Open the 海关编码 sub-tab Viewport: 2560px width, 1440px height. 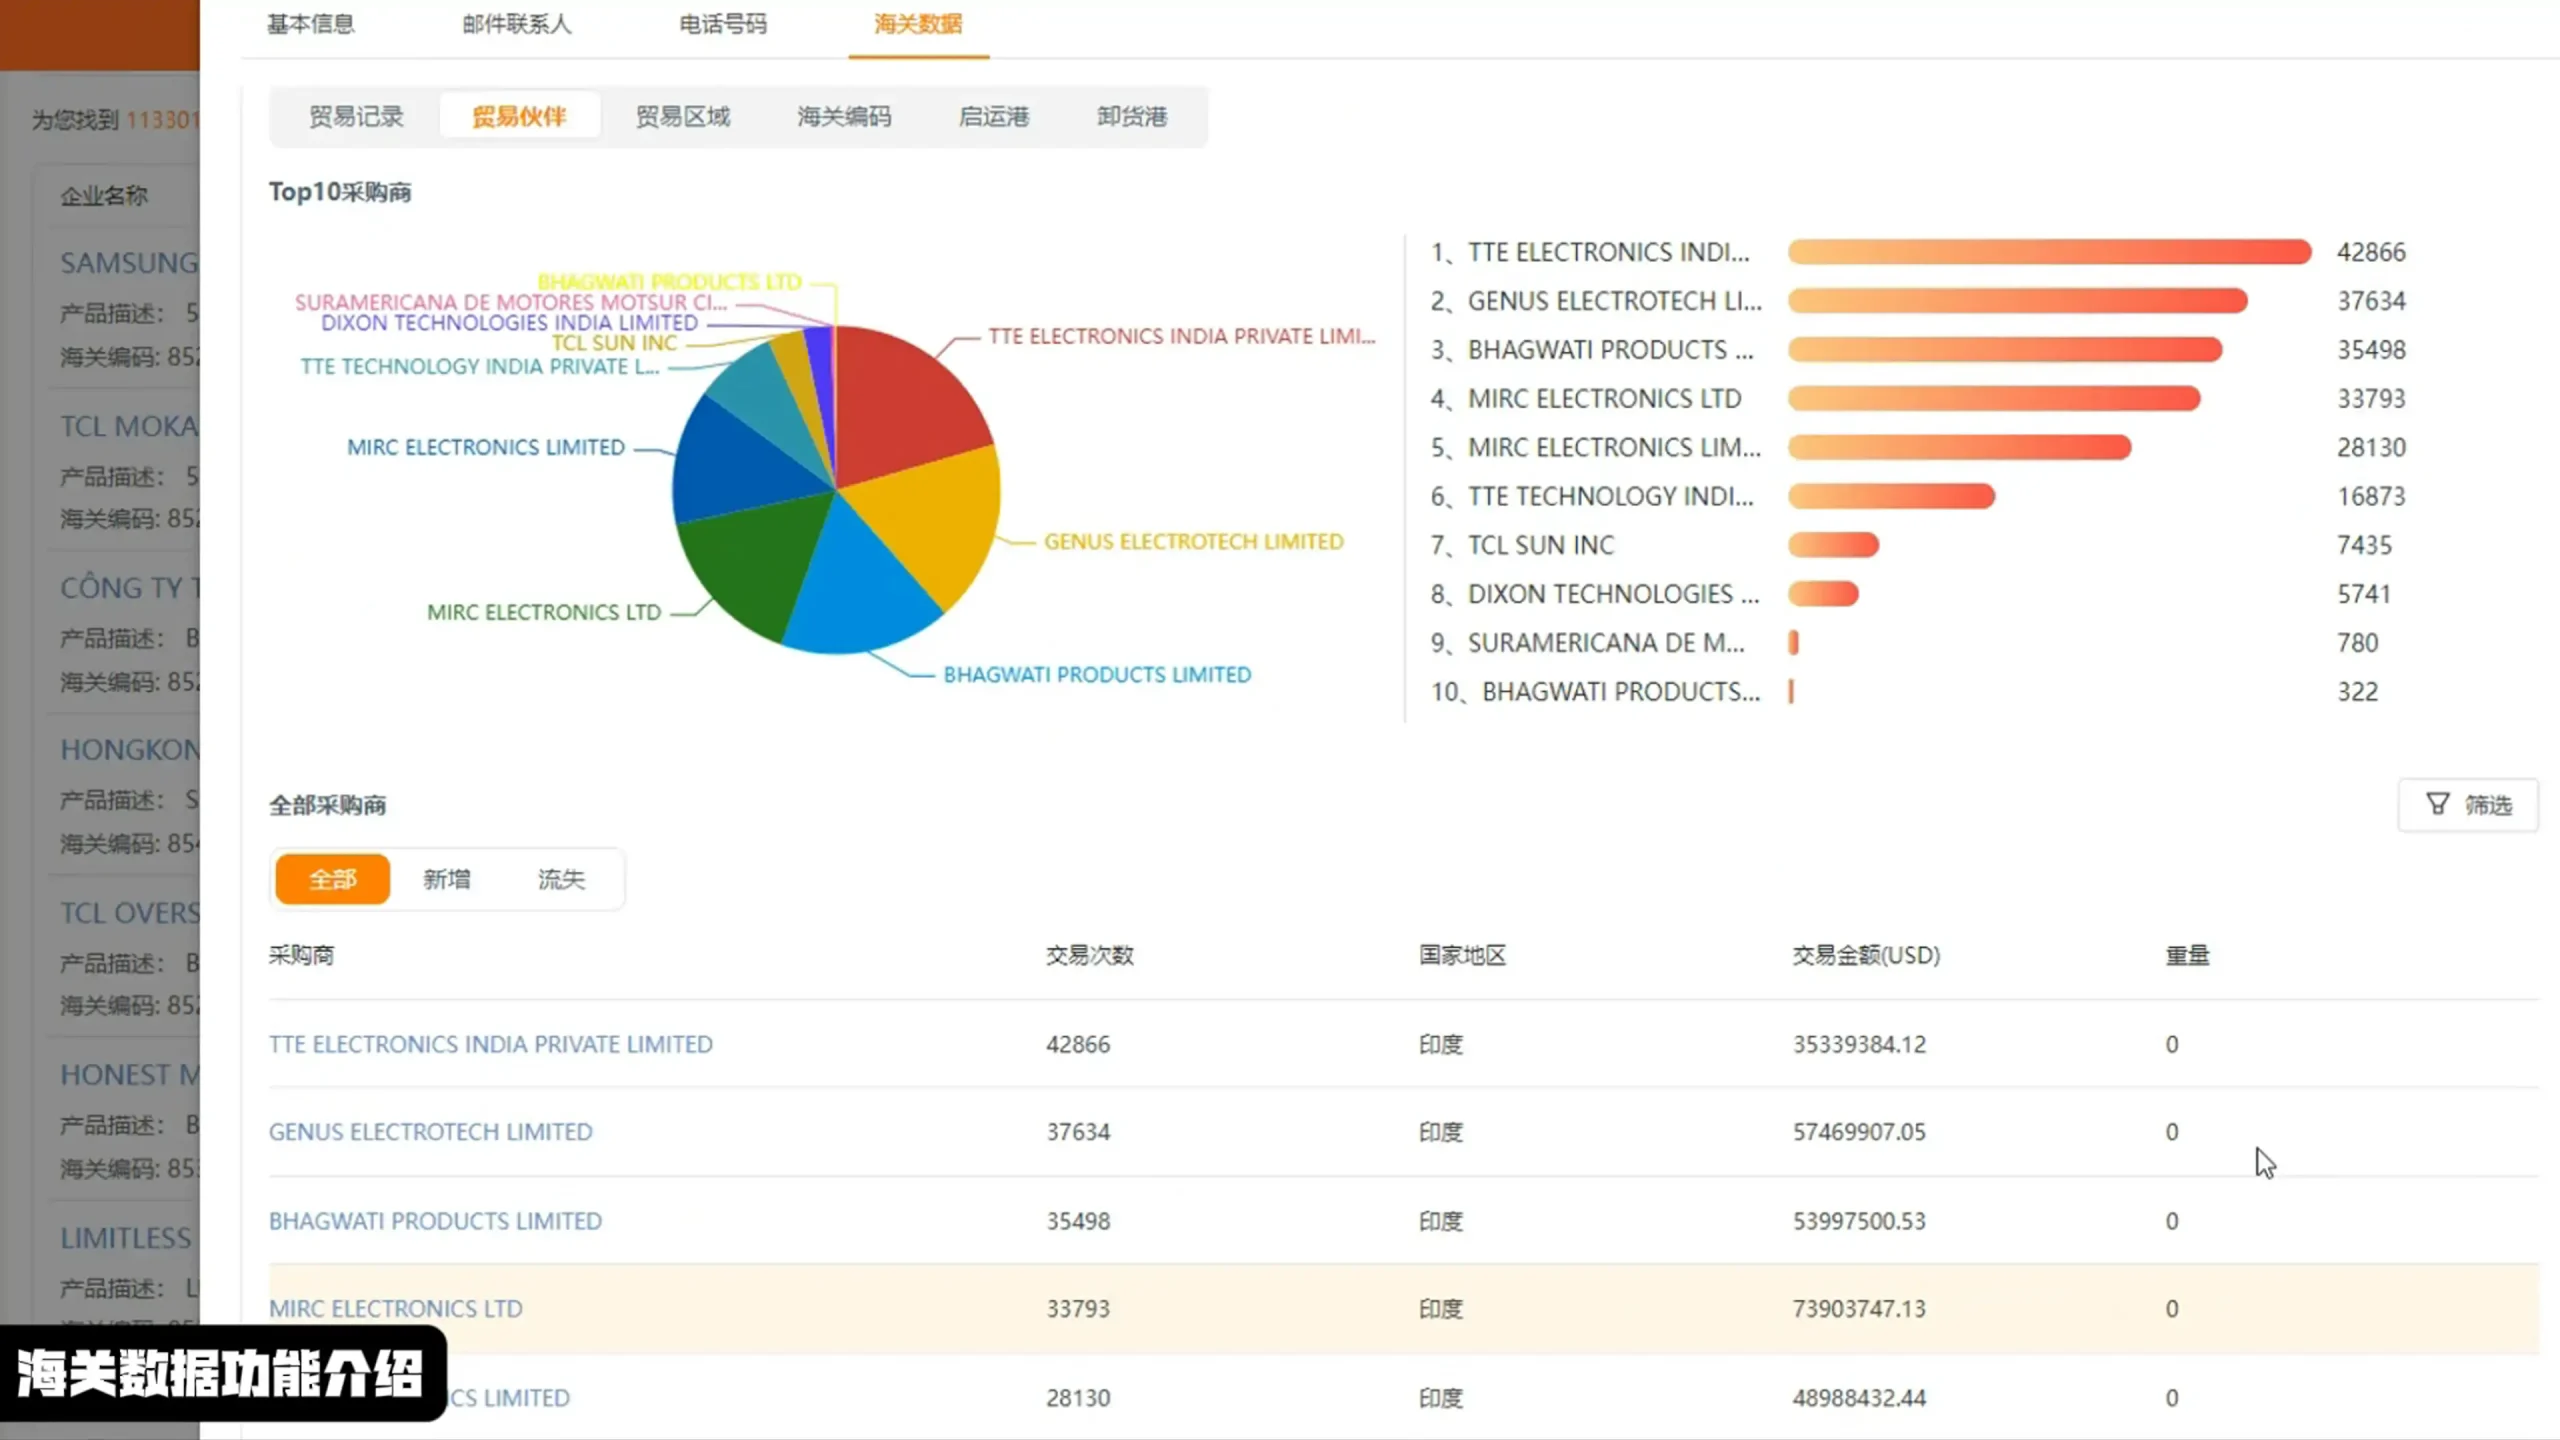pyautogui.click(x=844, y=117)
